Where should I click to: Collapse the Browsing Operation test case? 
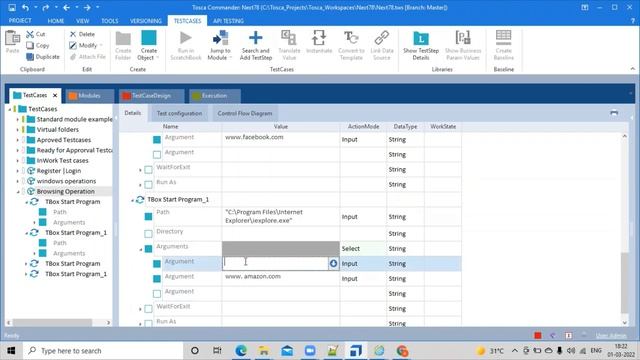pos(18,191)
